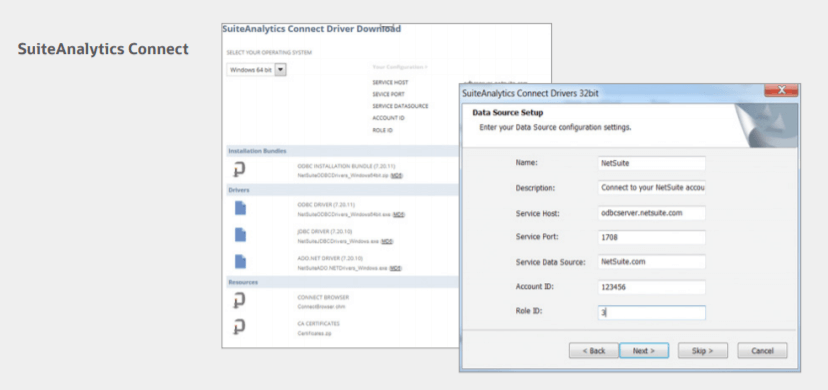Open MD5 link for NetSuiteODBCDrivers_Windows64bit.zip
The width and height of the screenshot is (828, 390).
pos(397,175)
